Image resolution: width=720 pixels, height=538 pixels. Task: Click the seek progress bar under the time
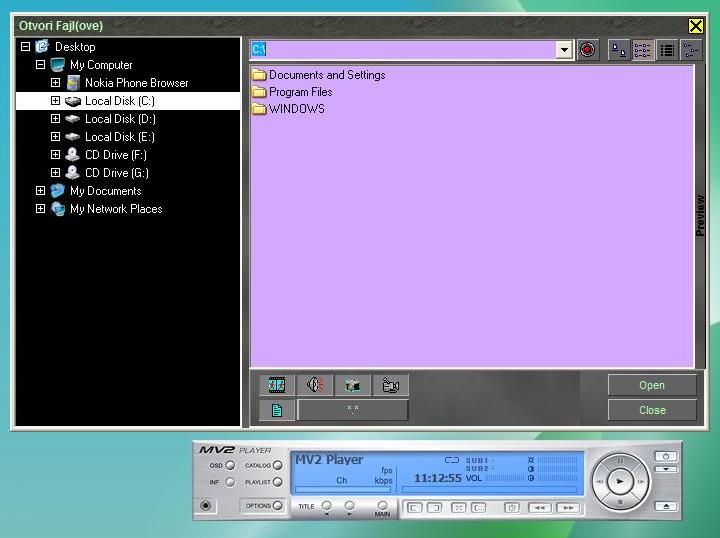(489, 490)
